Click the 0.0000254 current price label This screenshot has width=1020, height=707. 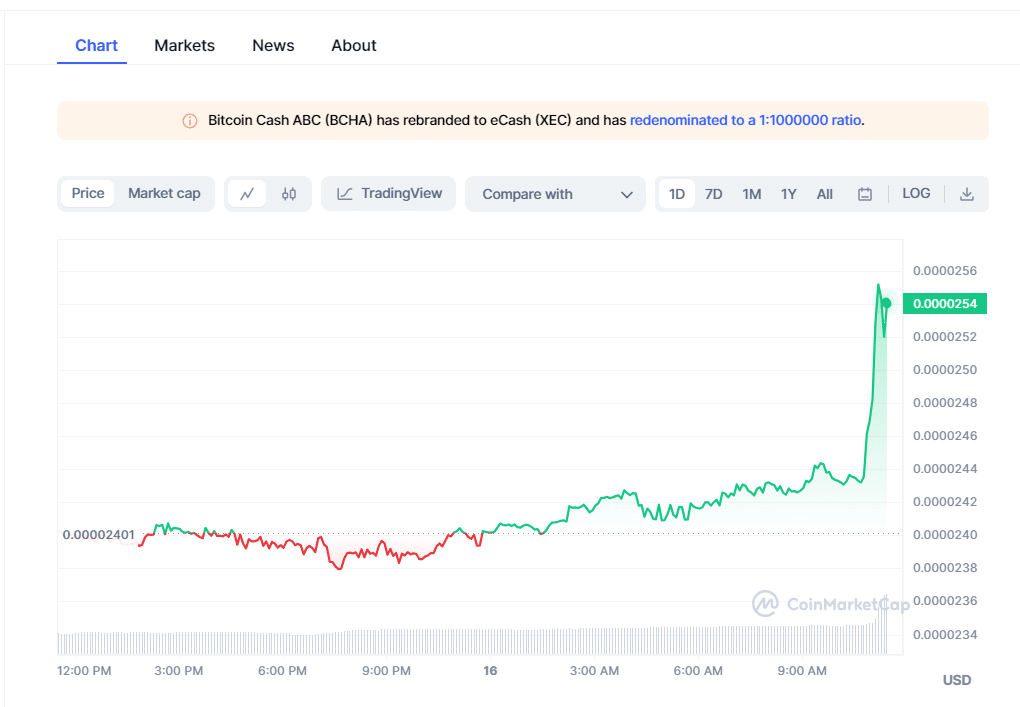tap(945, 304)
